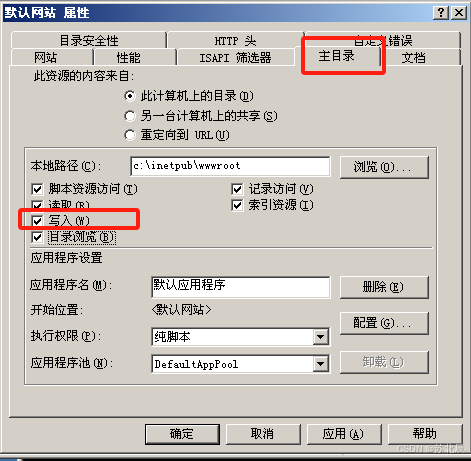Open the HTTP 头 tab
This screenshot has width=471, height=461.
(x=235, y=40)
